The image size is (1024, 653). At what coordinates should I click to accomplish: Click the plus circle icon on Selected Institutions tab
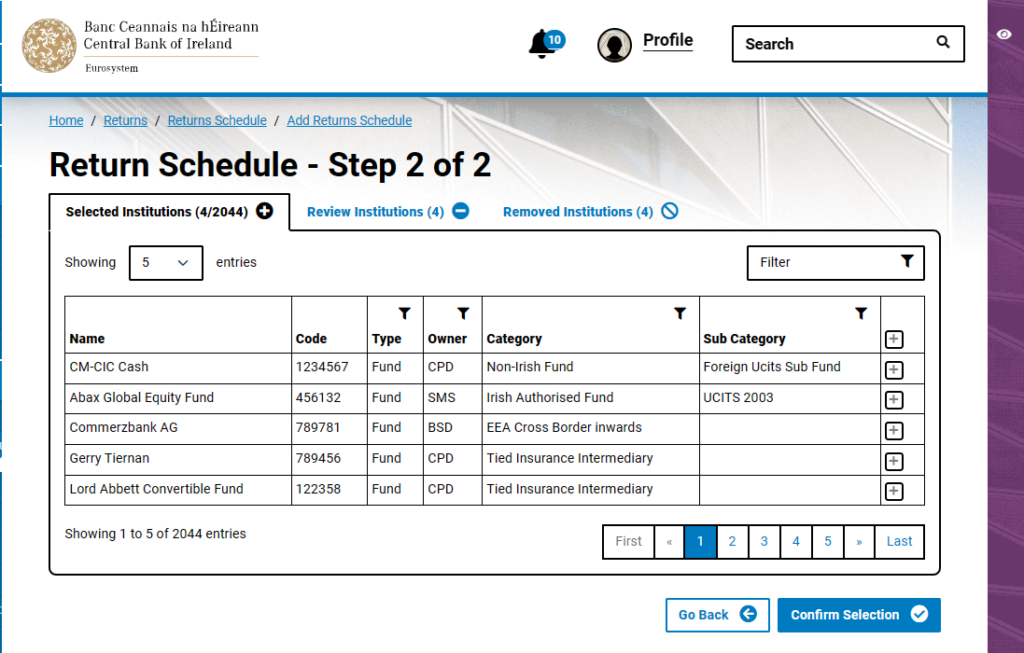pos(264,211)
